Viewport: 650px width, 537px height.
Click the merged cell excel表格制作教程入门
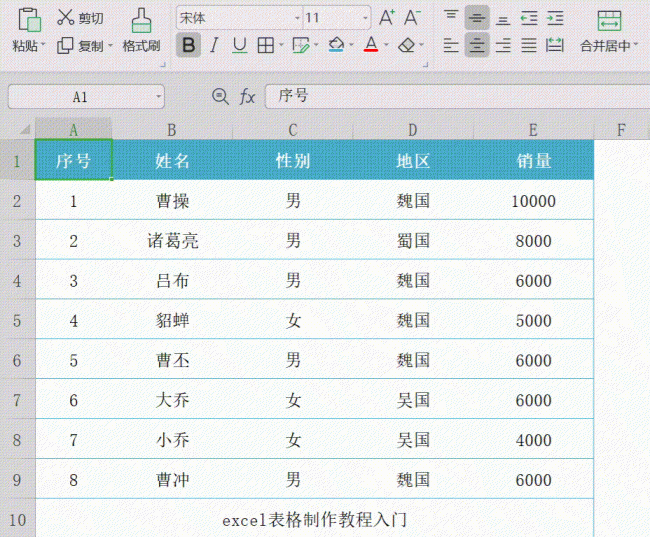tap(315, 518)
